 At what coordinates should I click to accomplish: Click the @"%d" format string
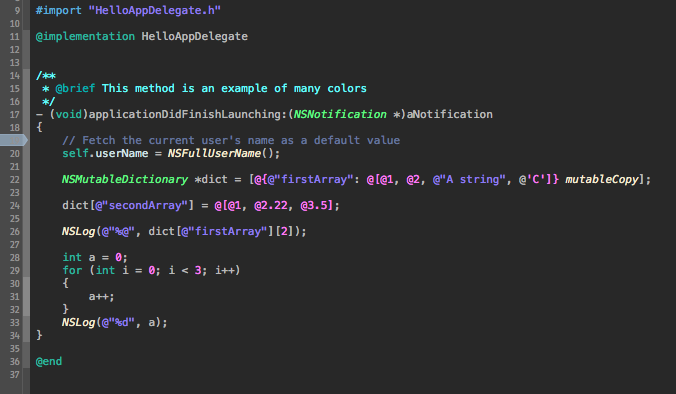point(118,322)
